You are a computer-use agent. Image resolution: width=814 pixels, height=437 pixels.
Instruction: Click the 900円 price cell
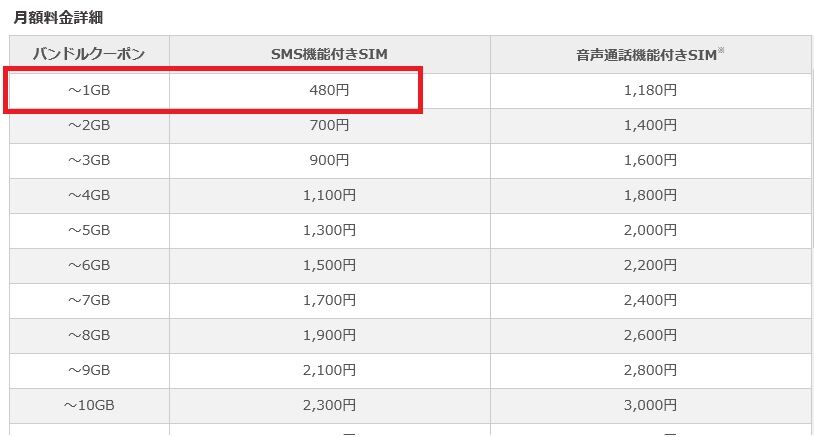point(329,160)
